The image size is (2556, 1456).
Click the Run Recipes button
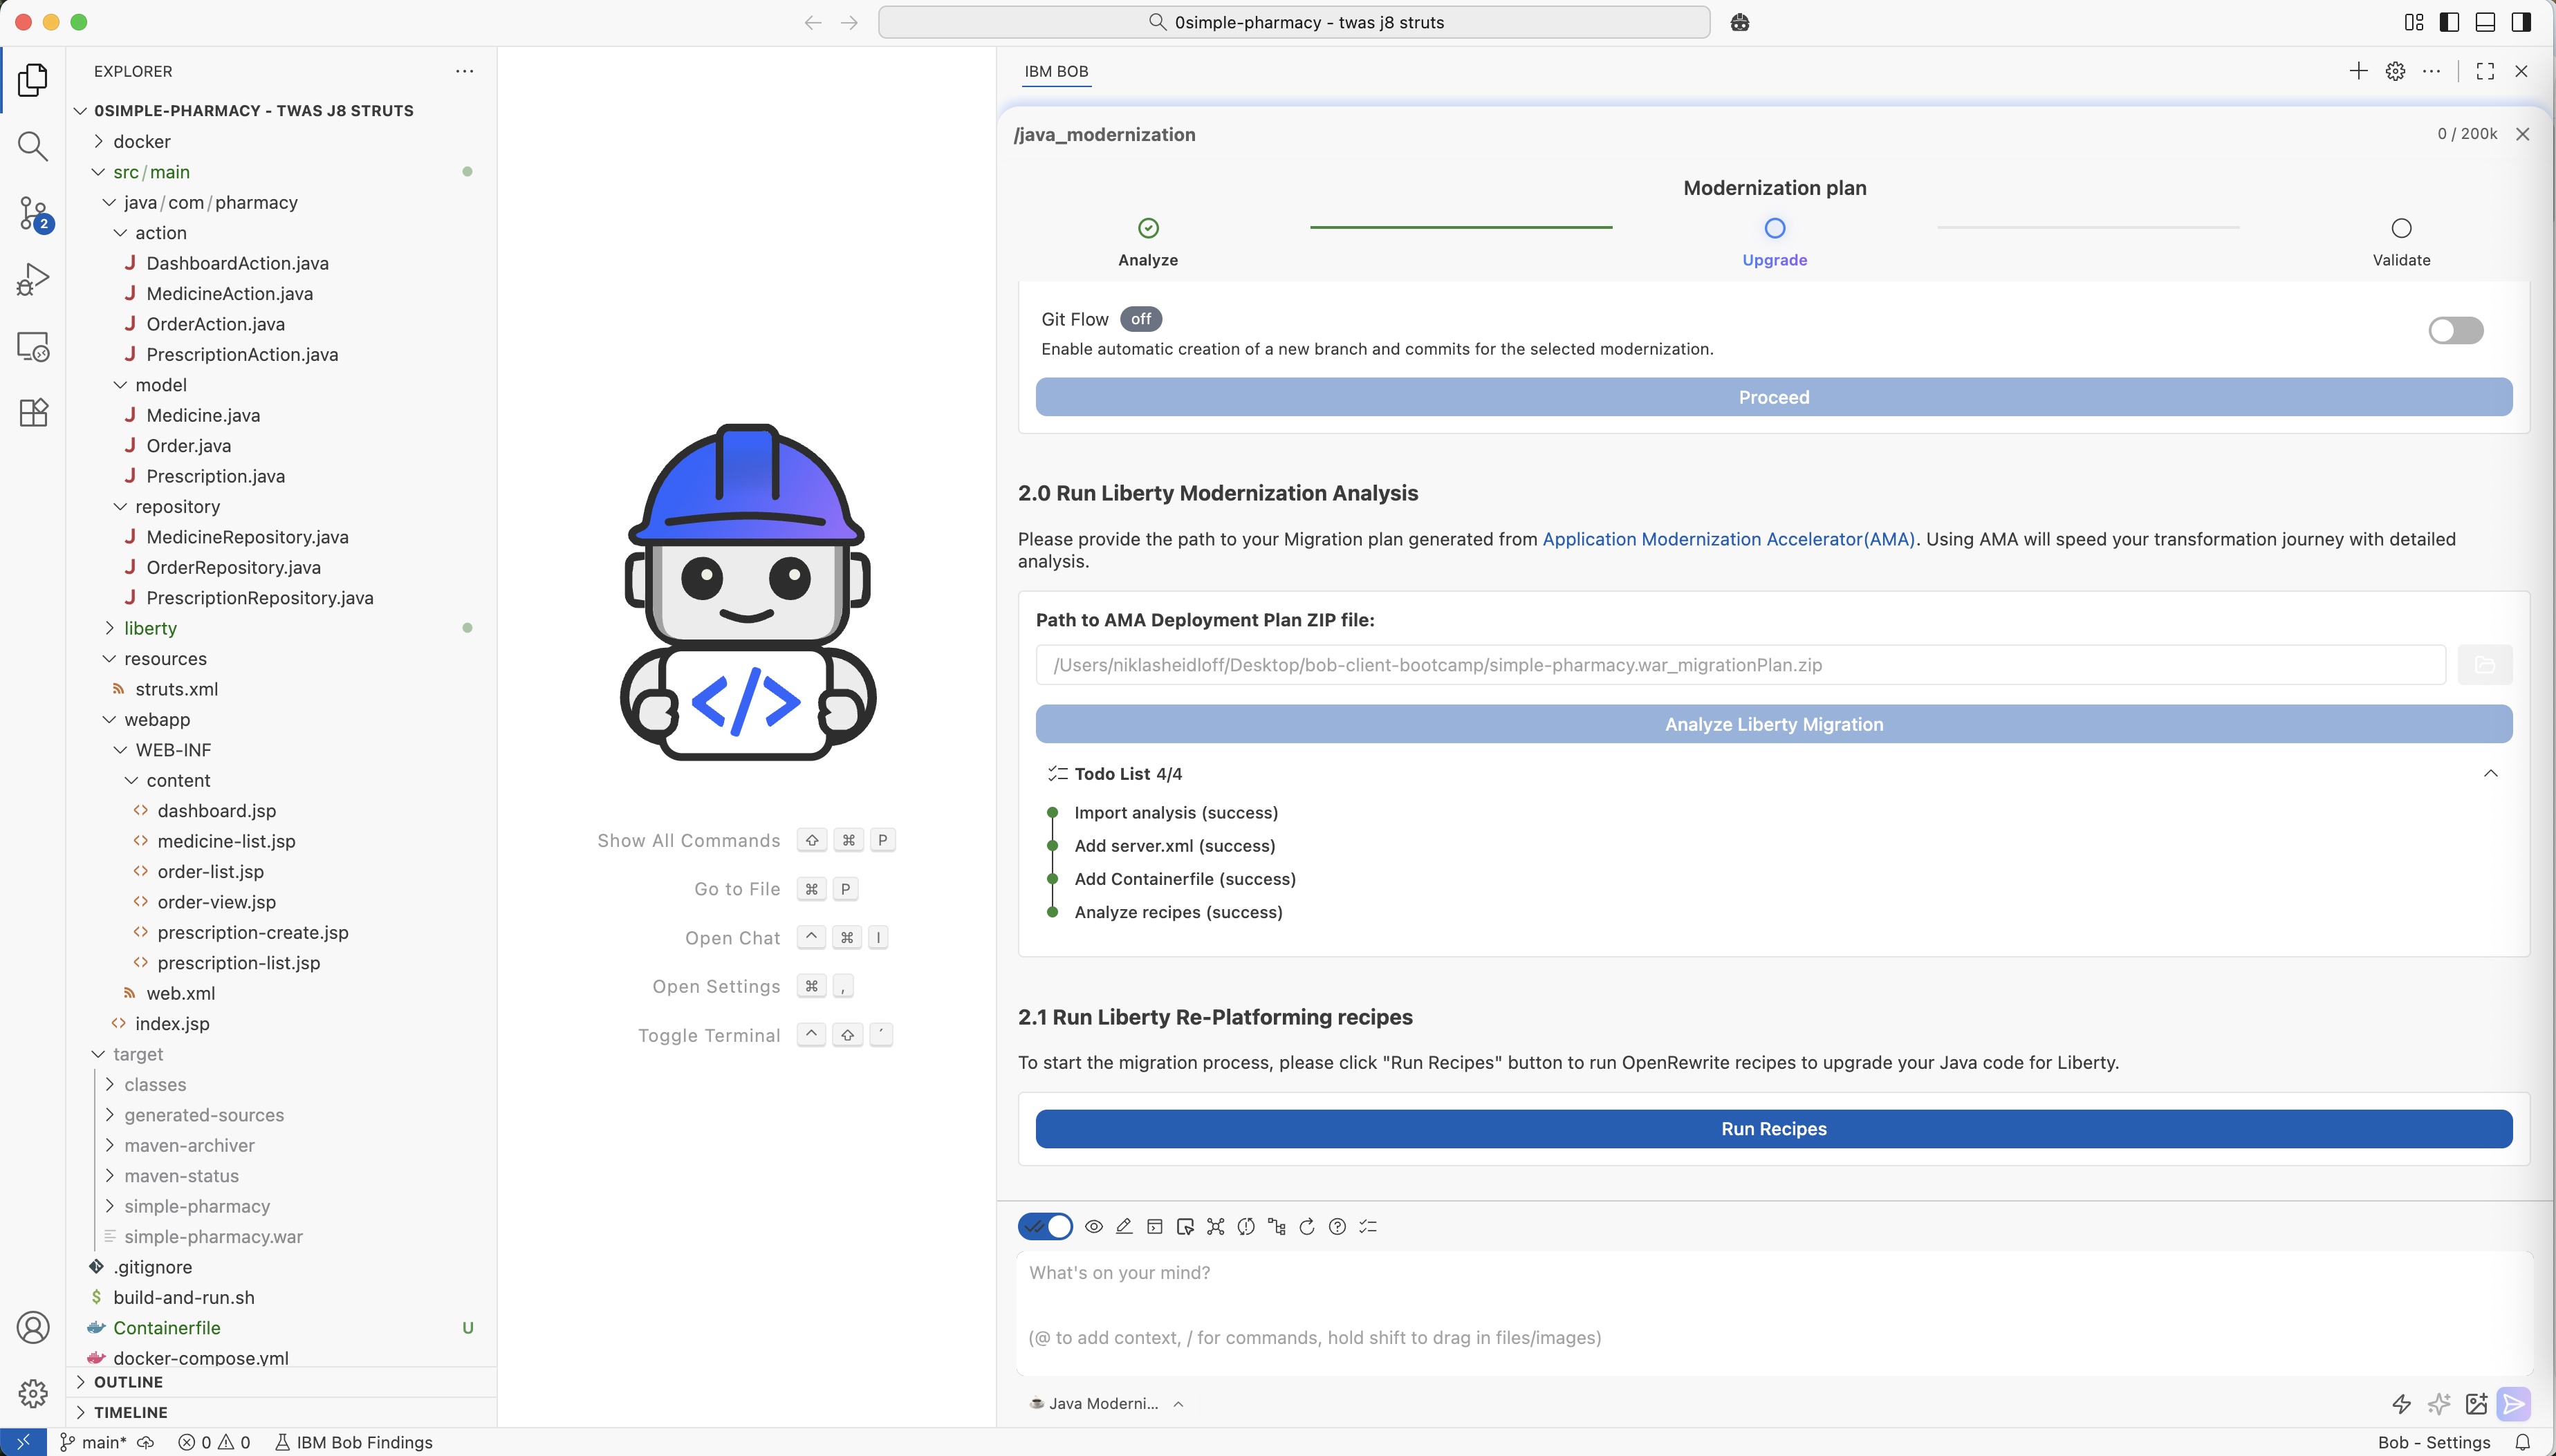pyautogui.click(x=1773, y=1129)
